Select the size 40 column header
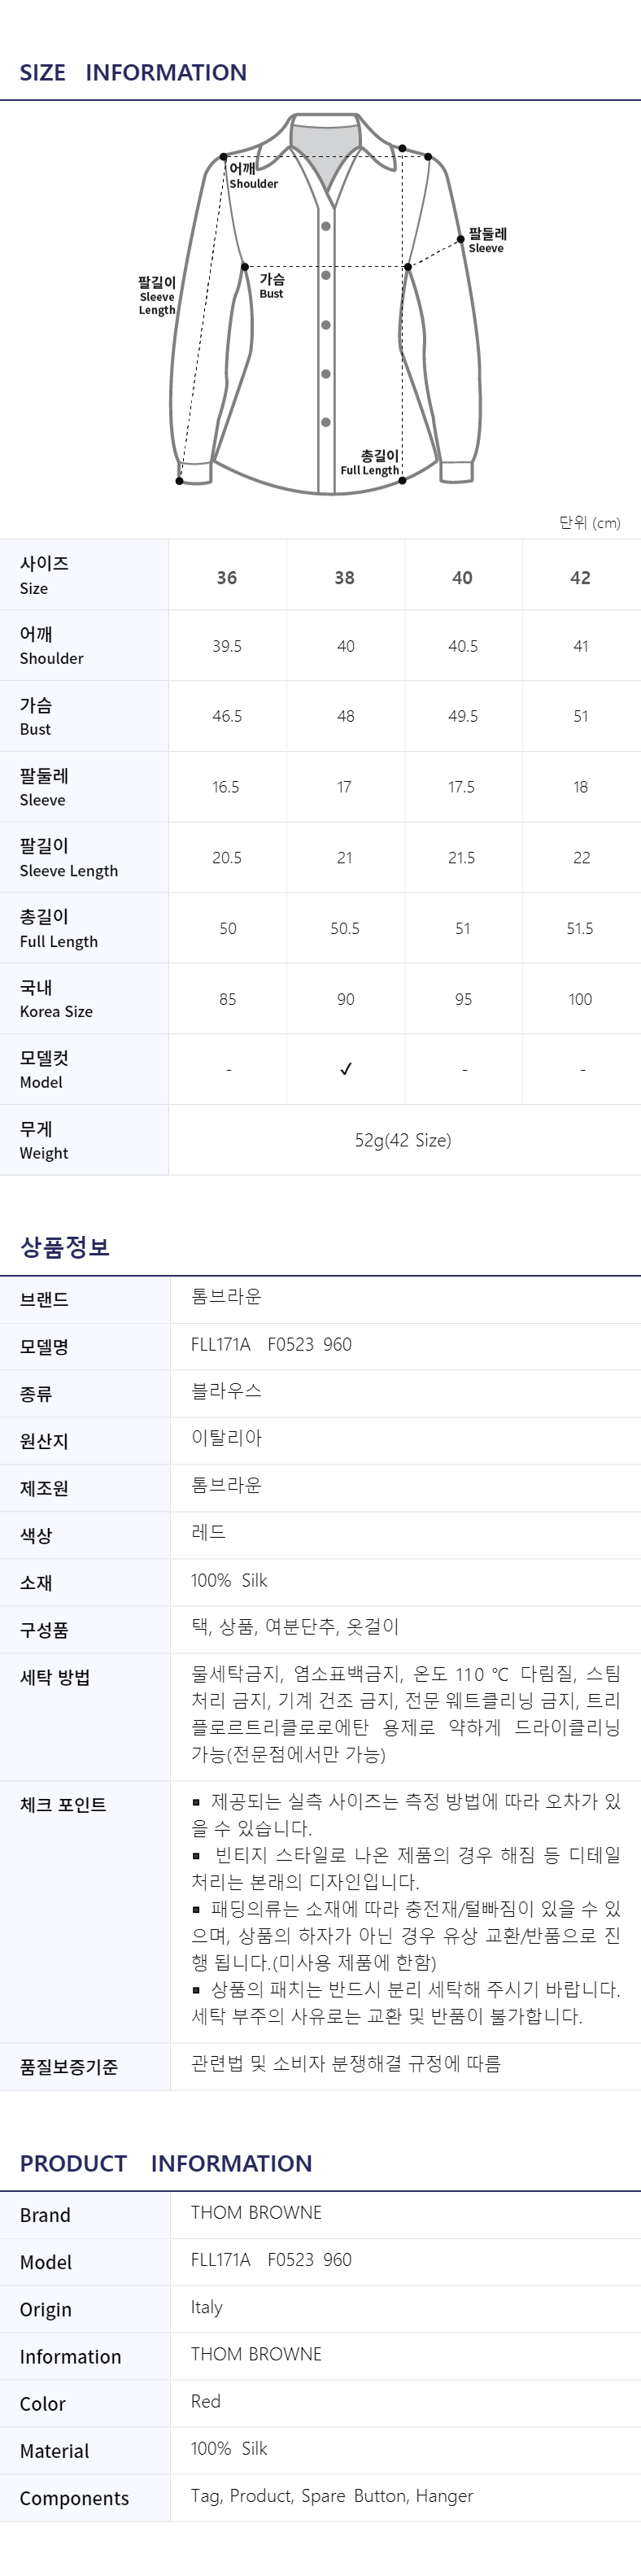The image size is (641, 2576). 462,577
